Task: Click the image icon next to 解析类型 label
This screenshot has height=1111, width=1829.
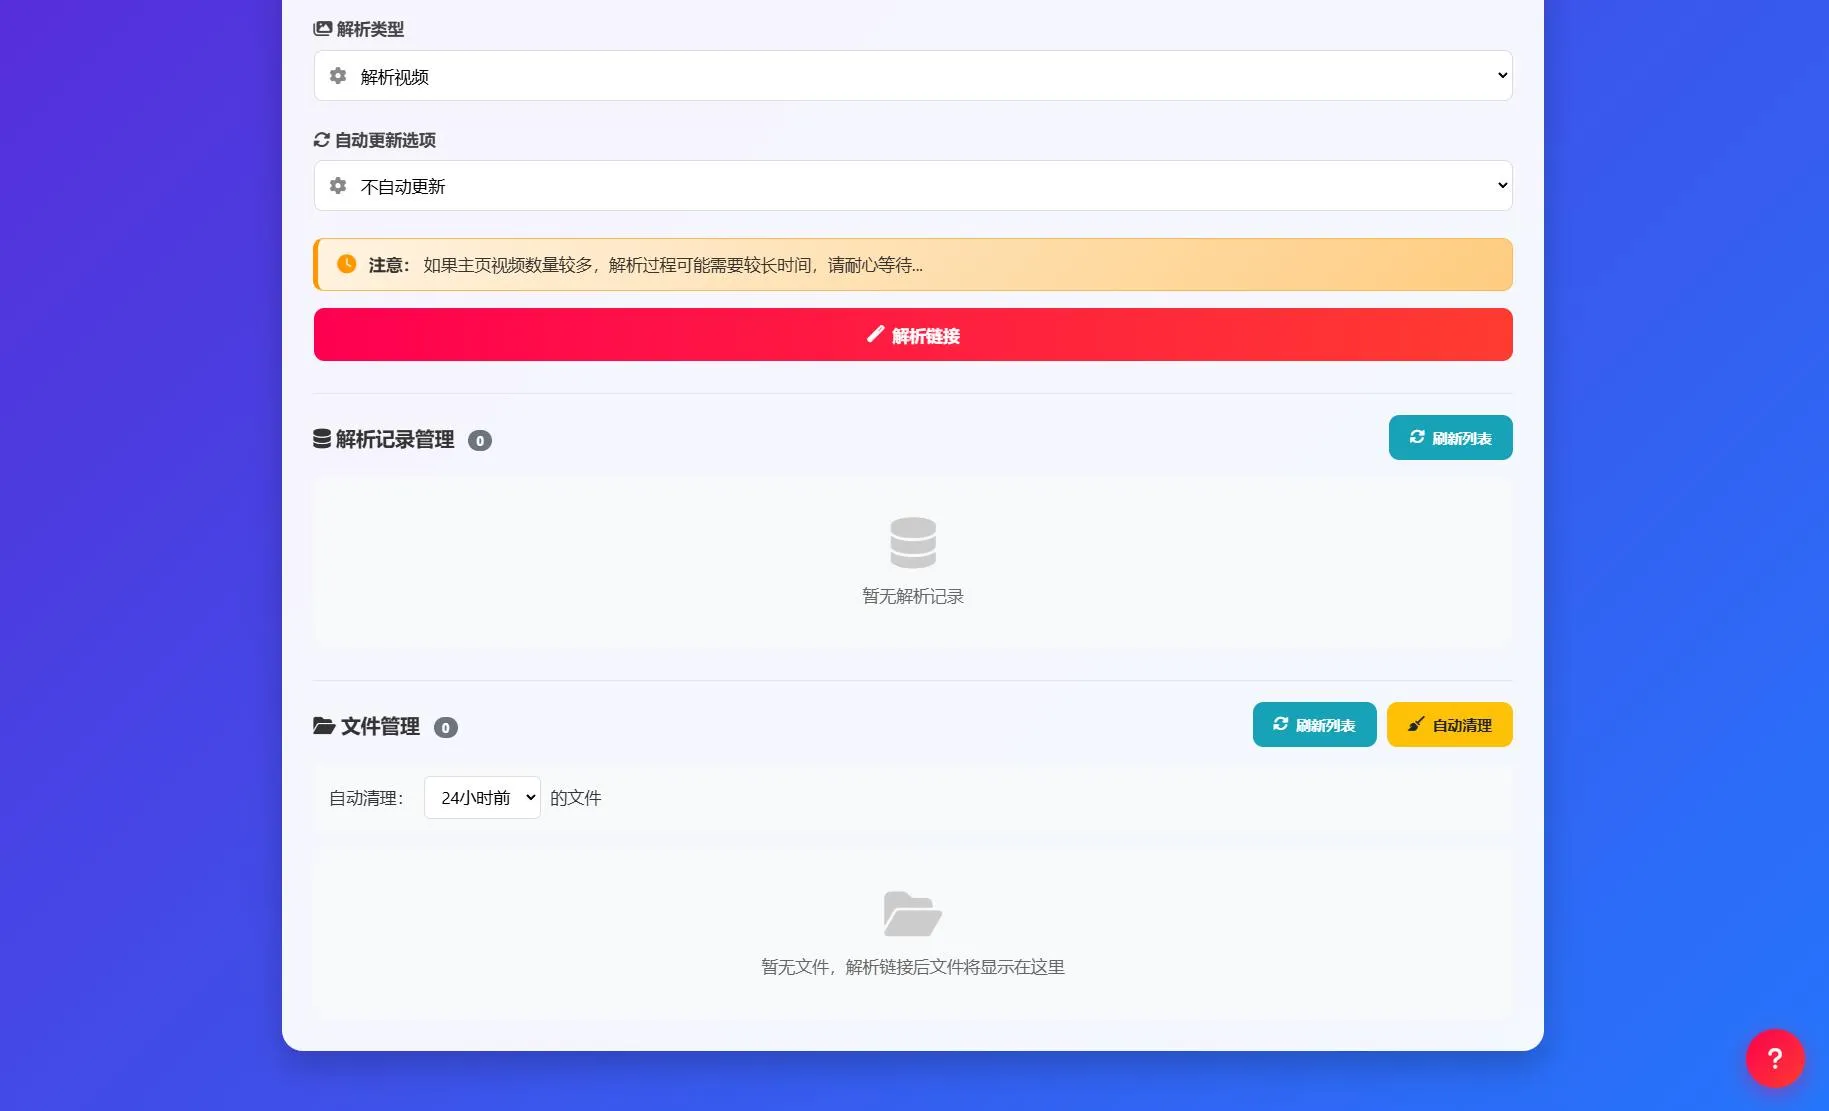Action: point(321,28)
